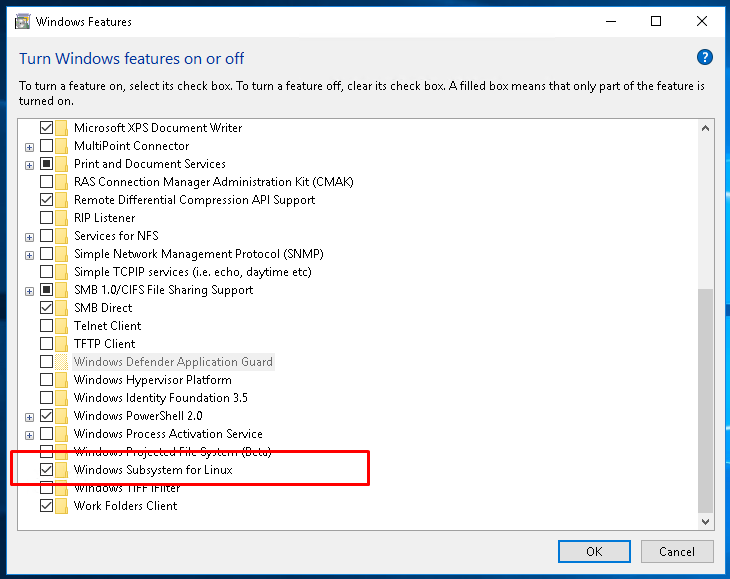Click folder icon next to Windows Subsystem for Linux
This screenshot has height=579, width=730.
pos(61,470)
